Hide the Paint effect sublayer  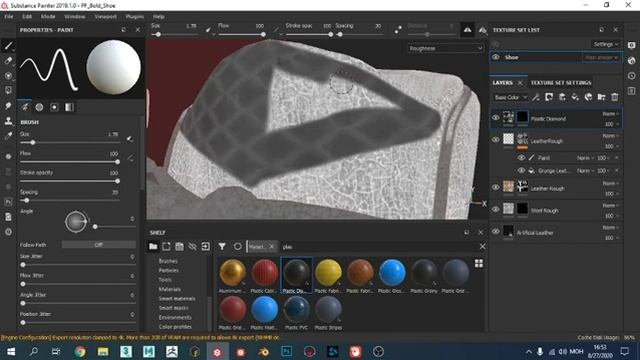[x=521, y=158]
